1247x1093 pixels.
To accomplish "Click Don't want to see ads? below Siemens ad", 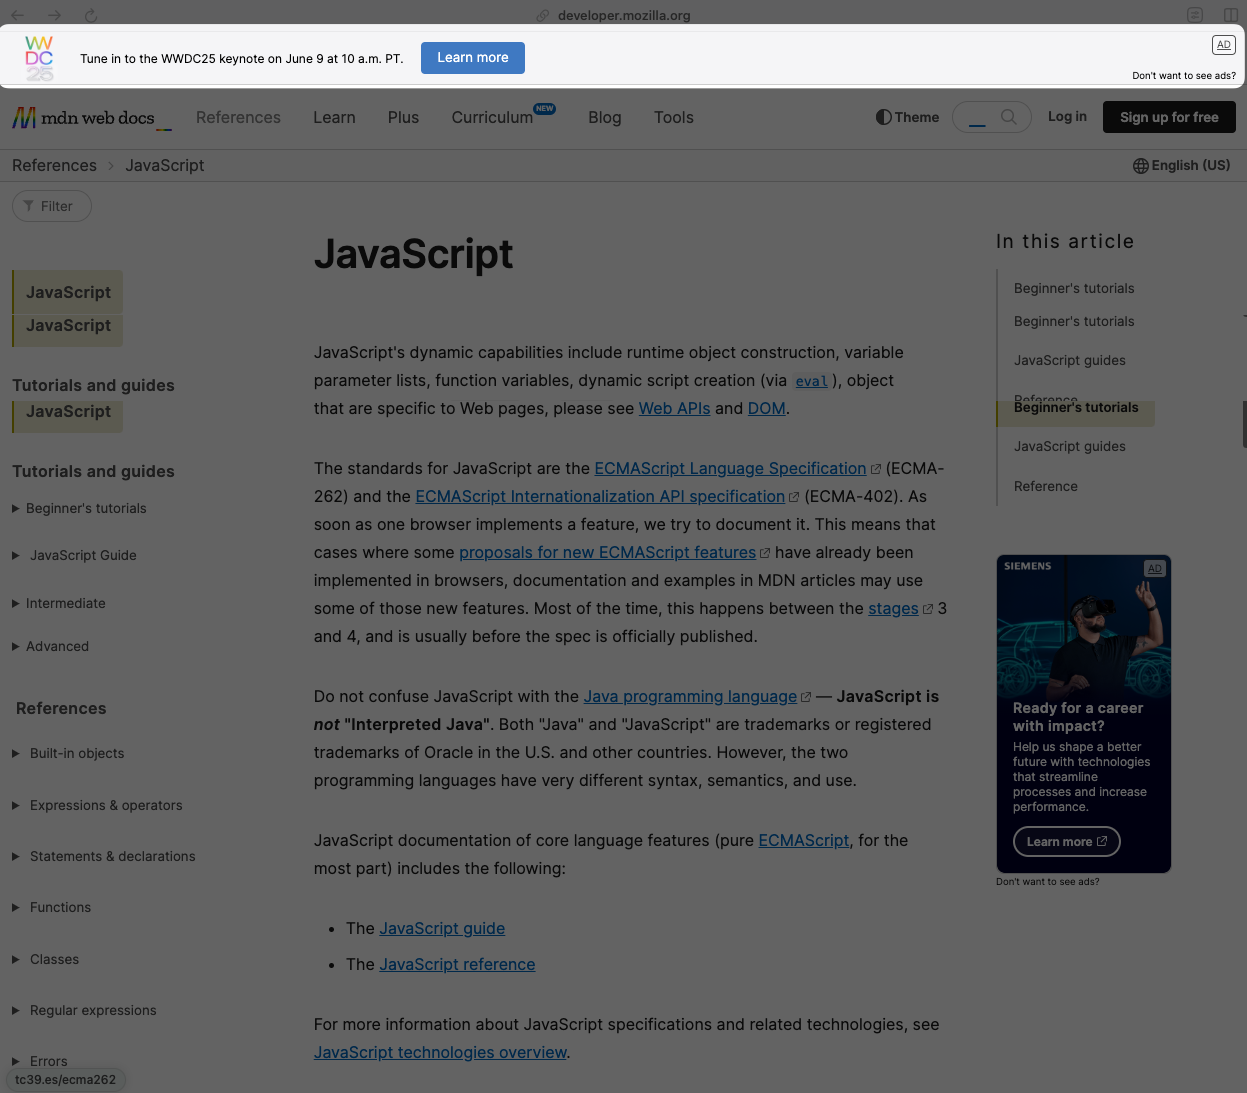I will pos(1047,882).
